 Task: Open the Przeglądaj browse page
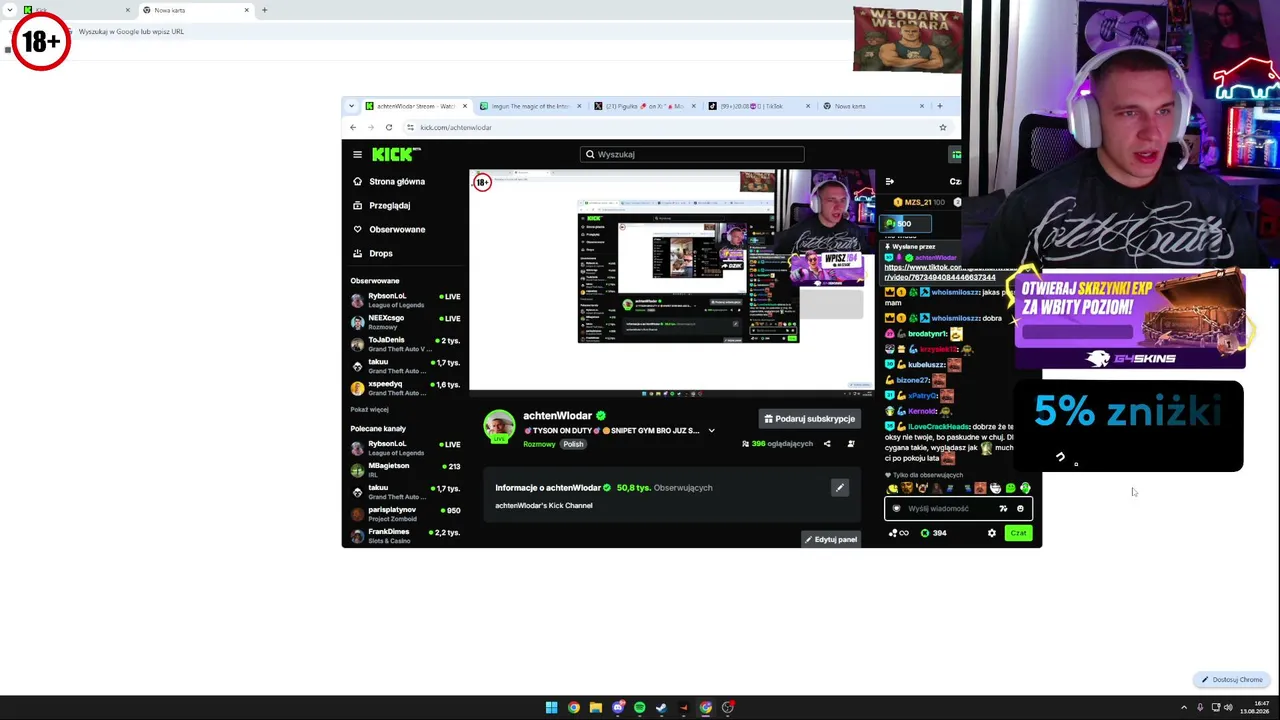pyautogui.click(x=381, y=206)
